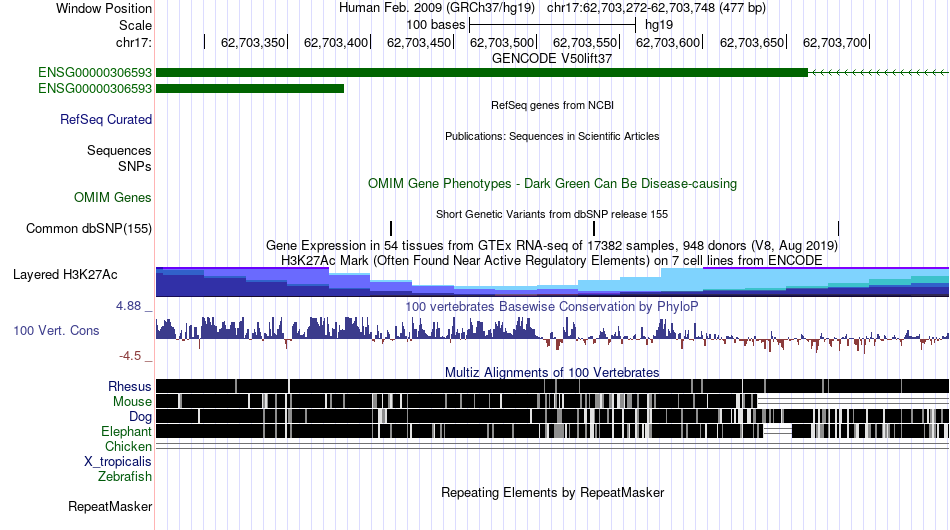Open OMIM Gene Phenotypes track title
The width and height of the screenshot is (950, 530).
coord(552,184)
